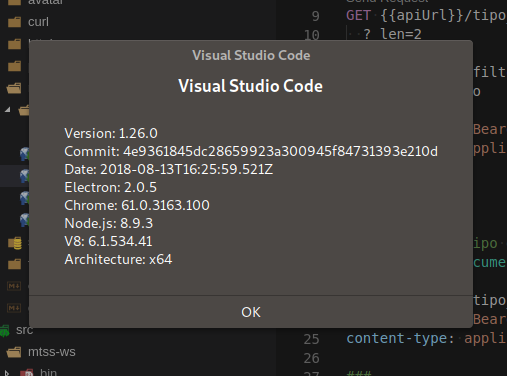Select the curl folder icon
The width and height of the screenshot is (507, 376).
(x=14, y=22)
